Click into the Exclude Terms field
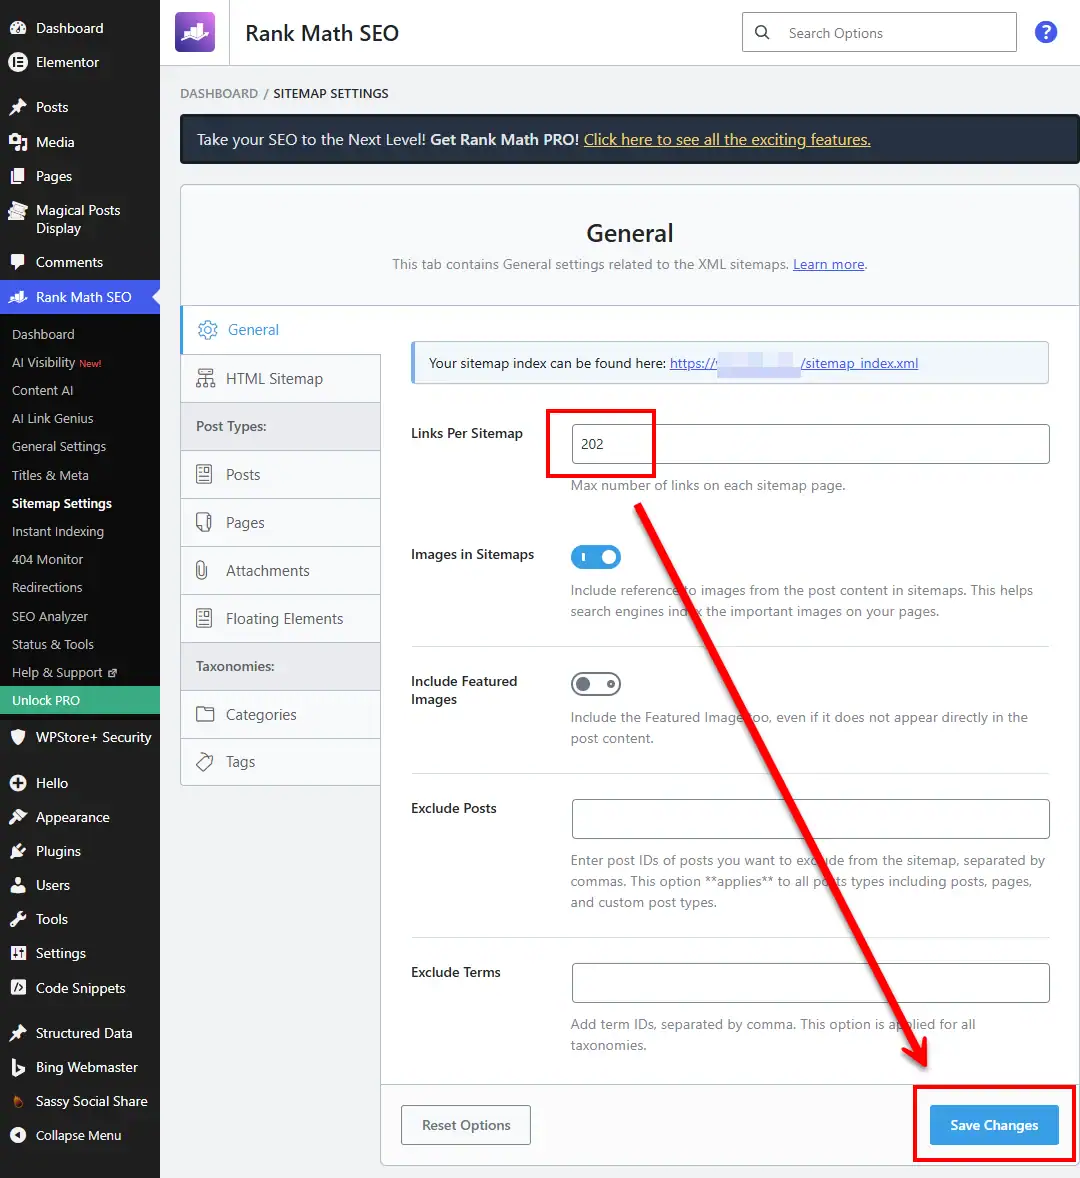 (x=810, y=983)
